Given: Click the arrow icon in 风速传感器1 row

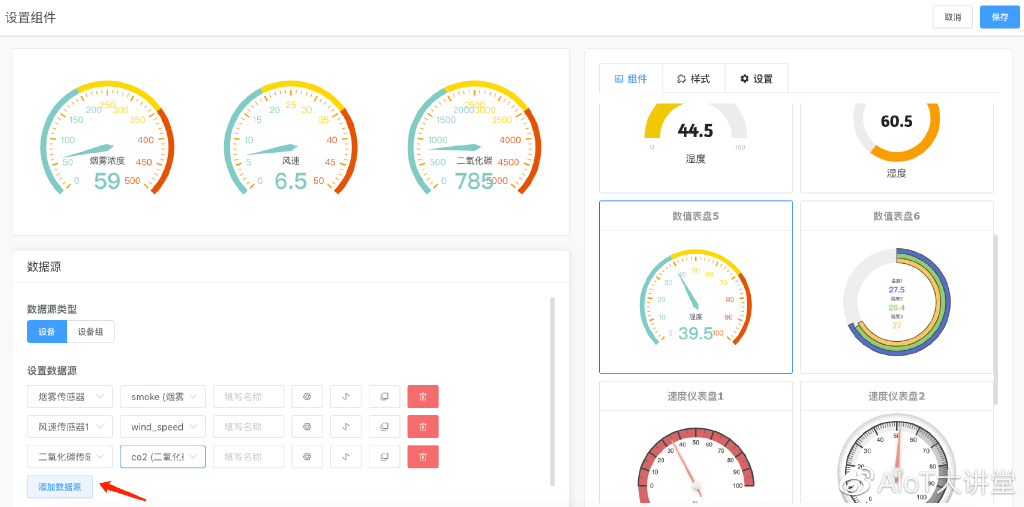Looking at the screenshot, I should (x=346, y=427).
